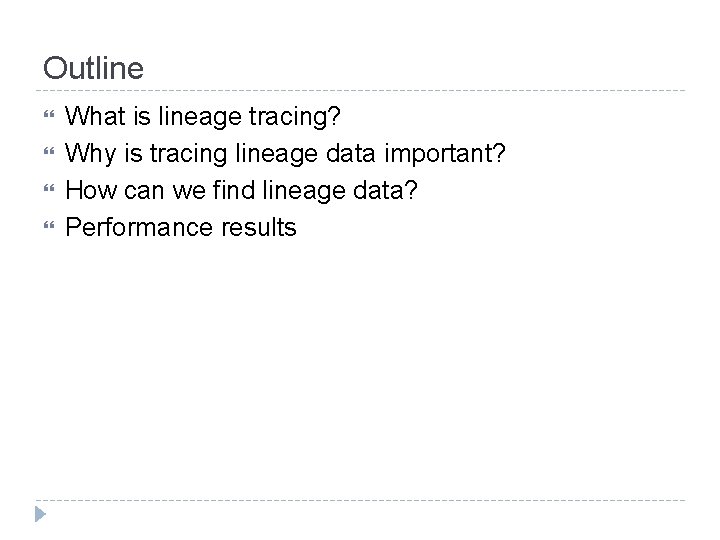Click the dashed divider below the Outline title

pyautogui.click(x=360, y=91)
